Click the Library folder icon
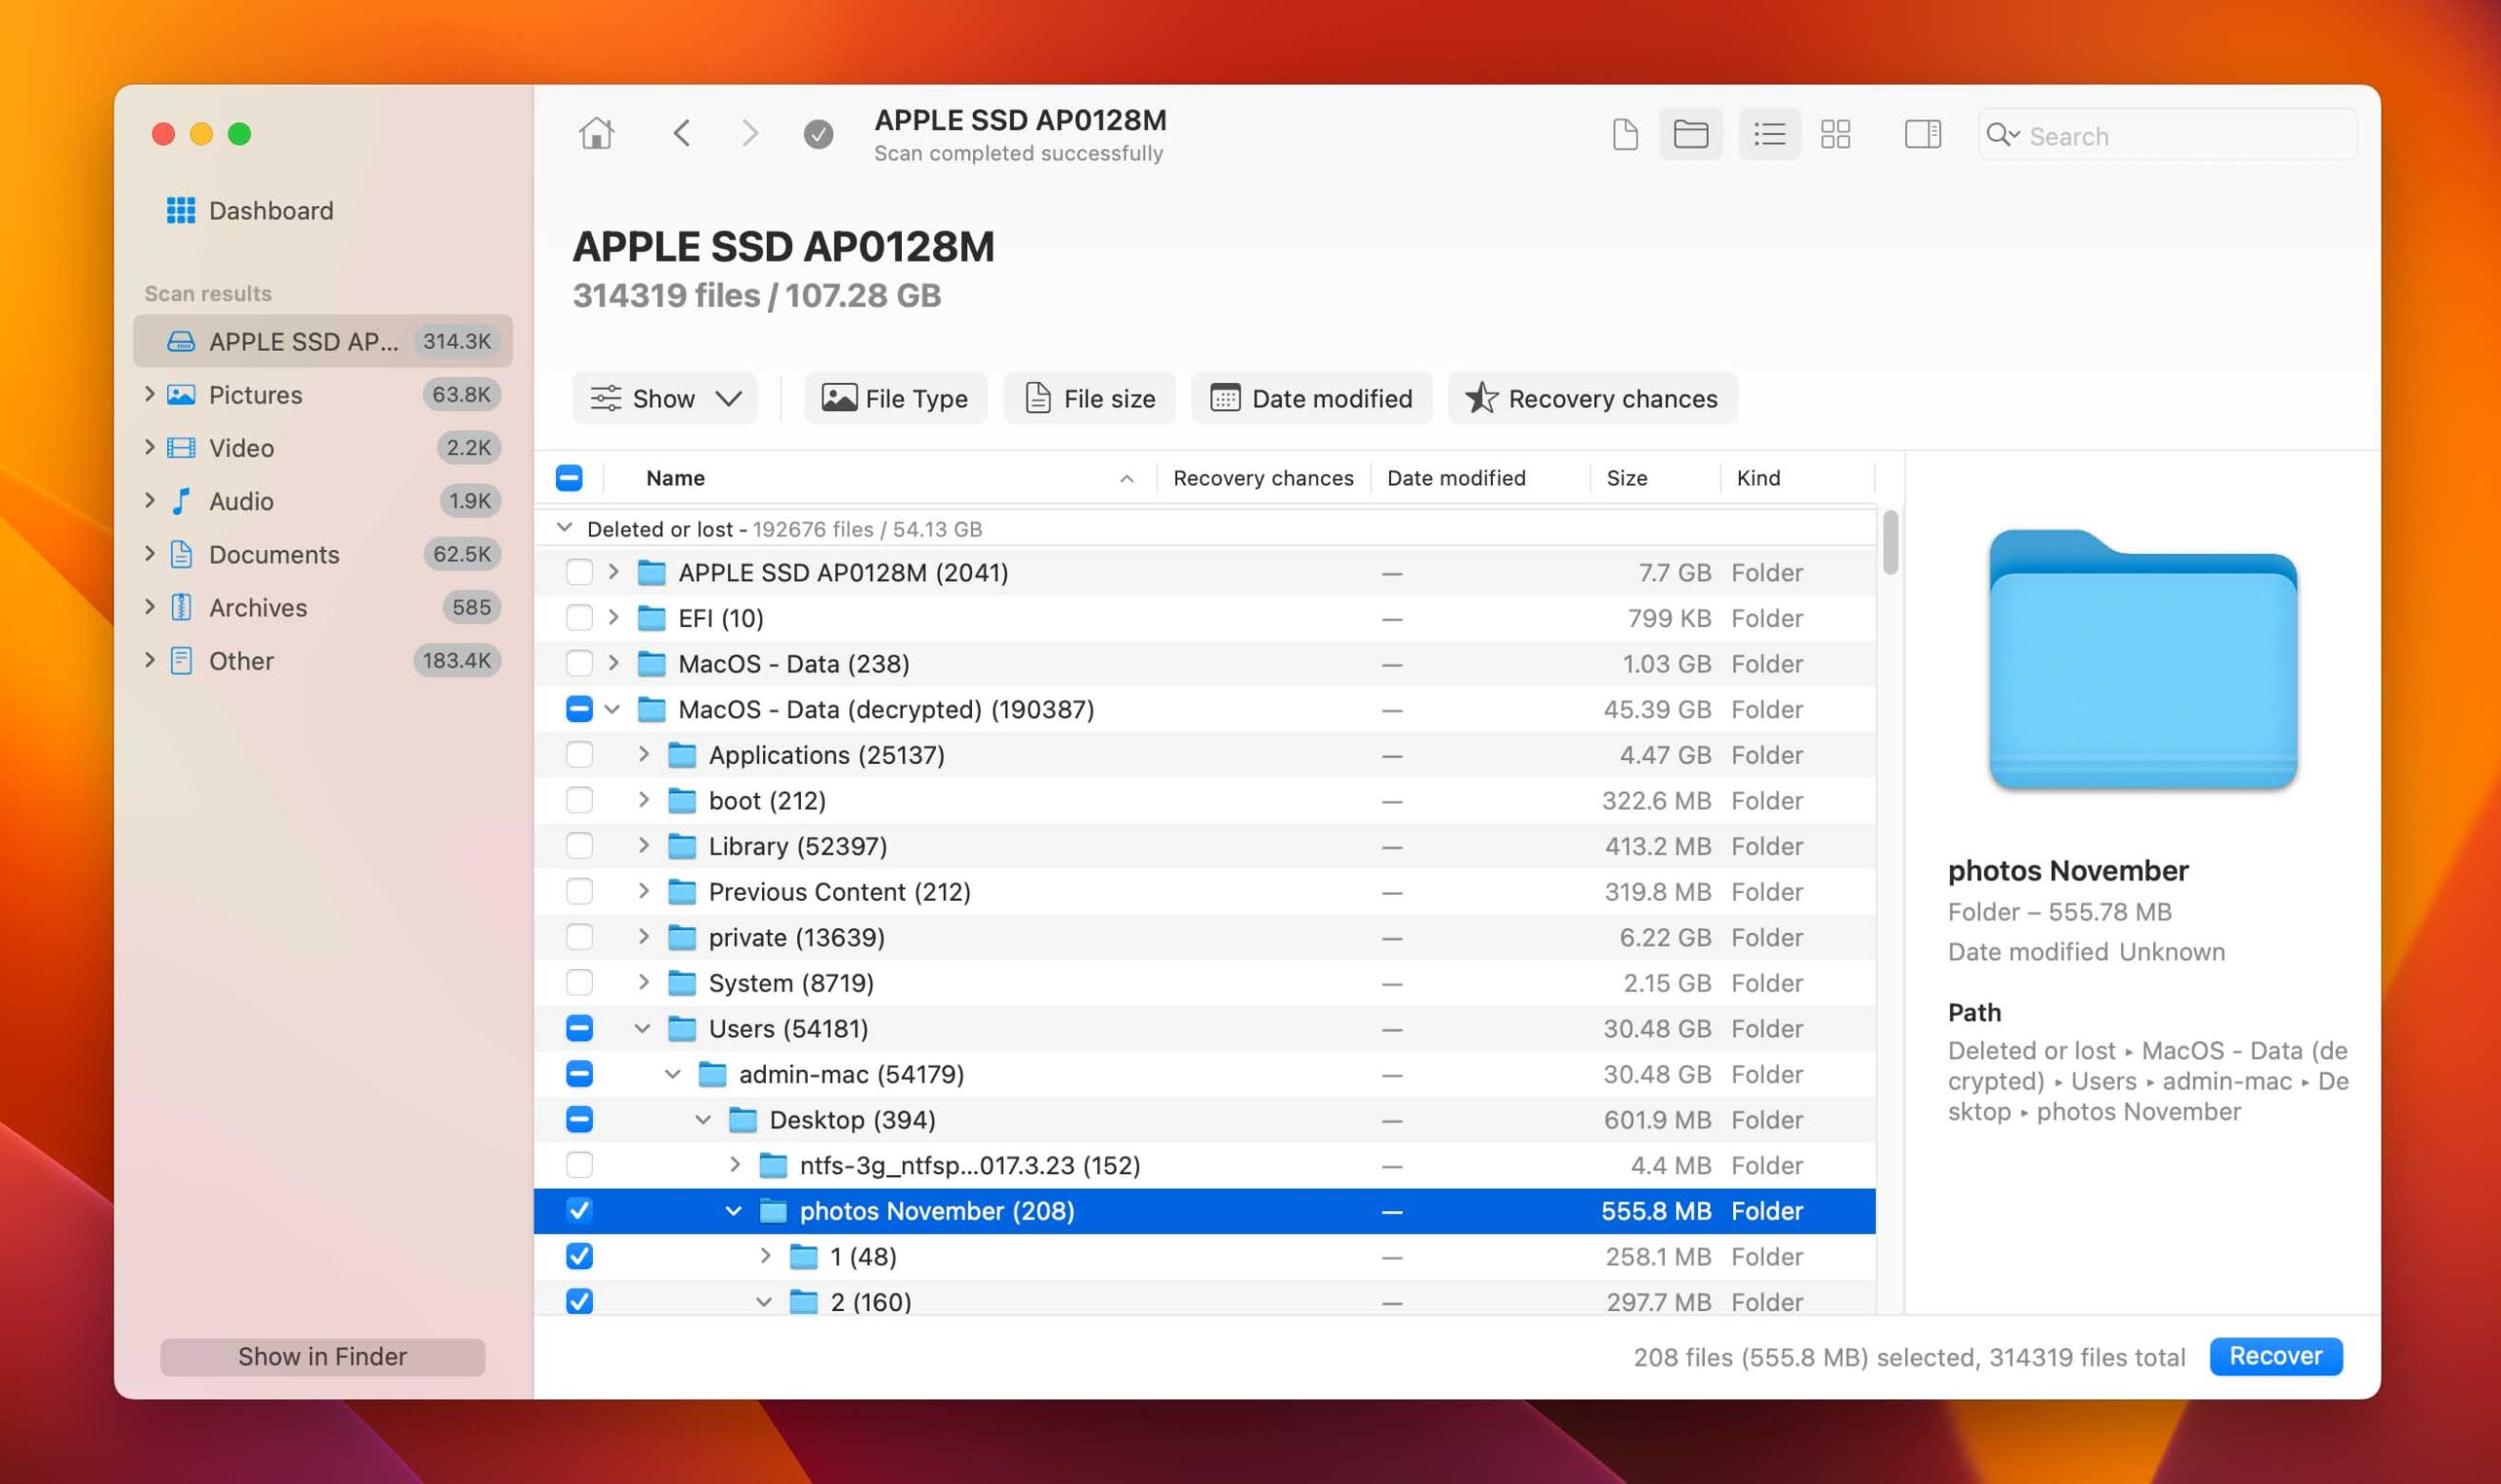The height and width of the screenshot is (1484, 2501). pyautogui.click(x=682, y=846)
